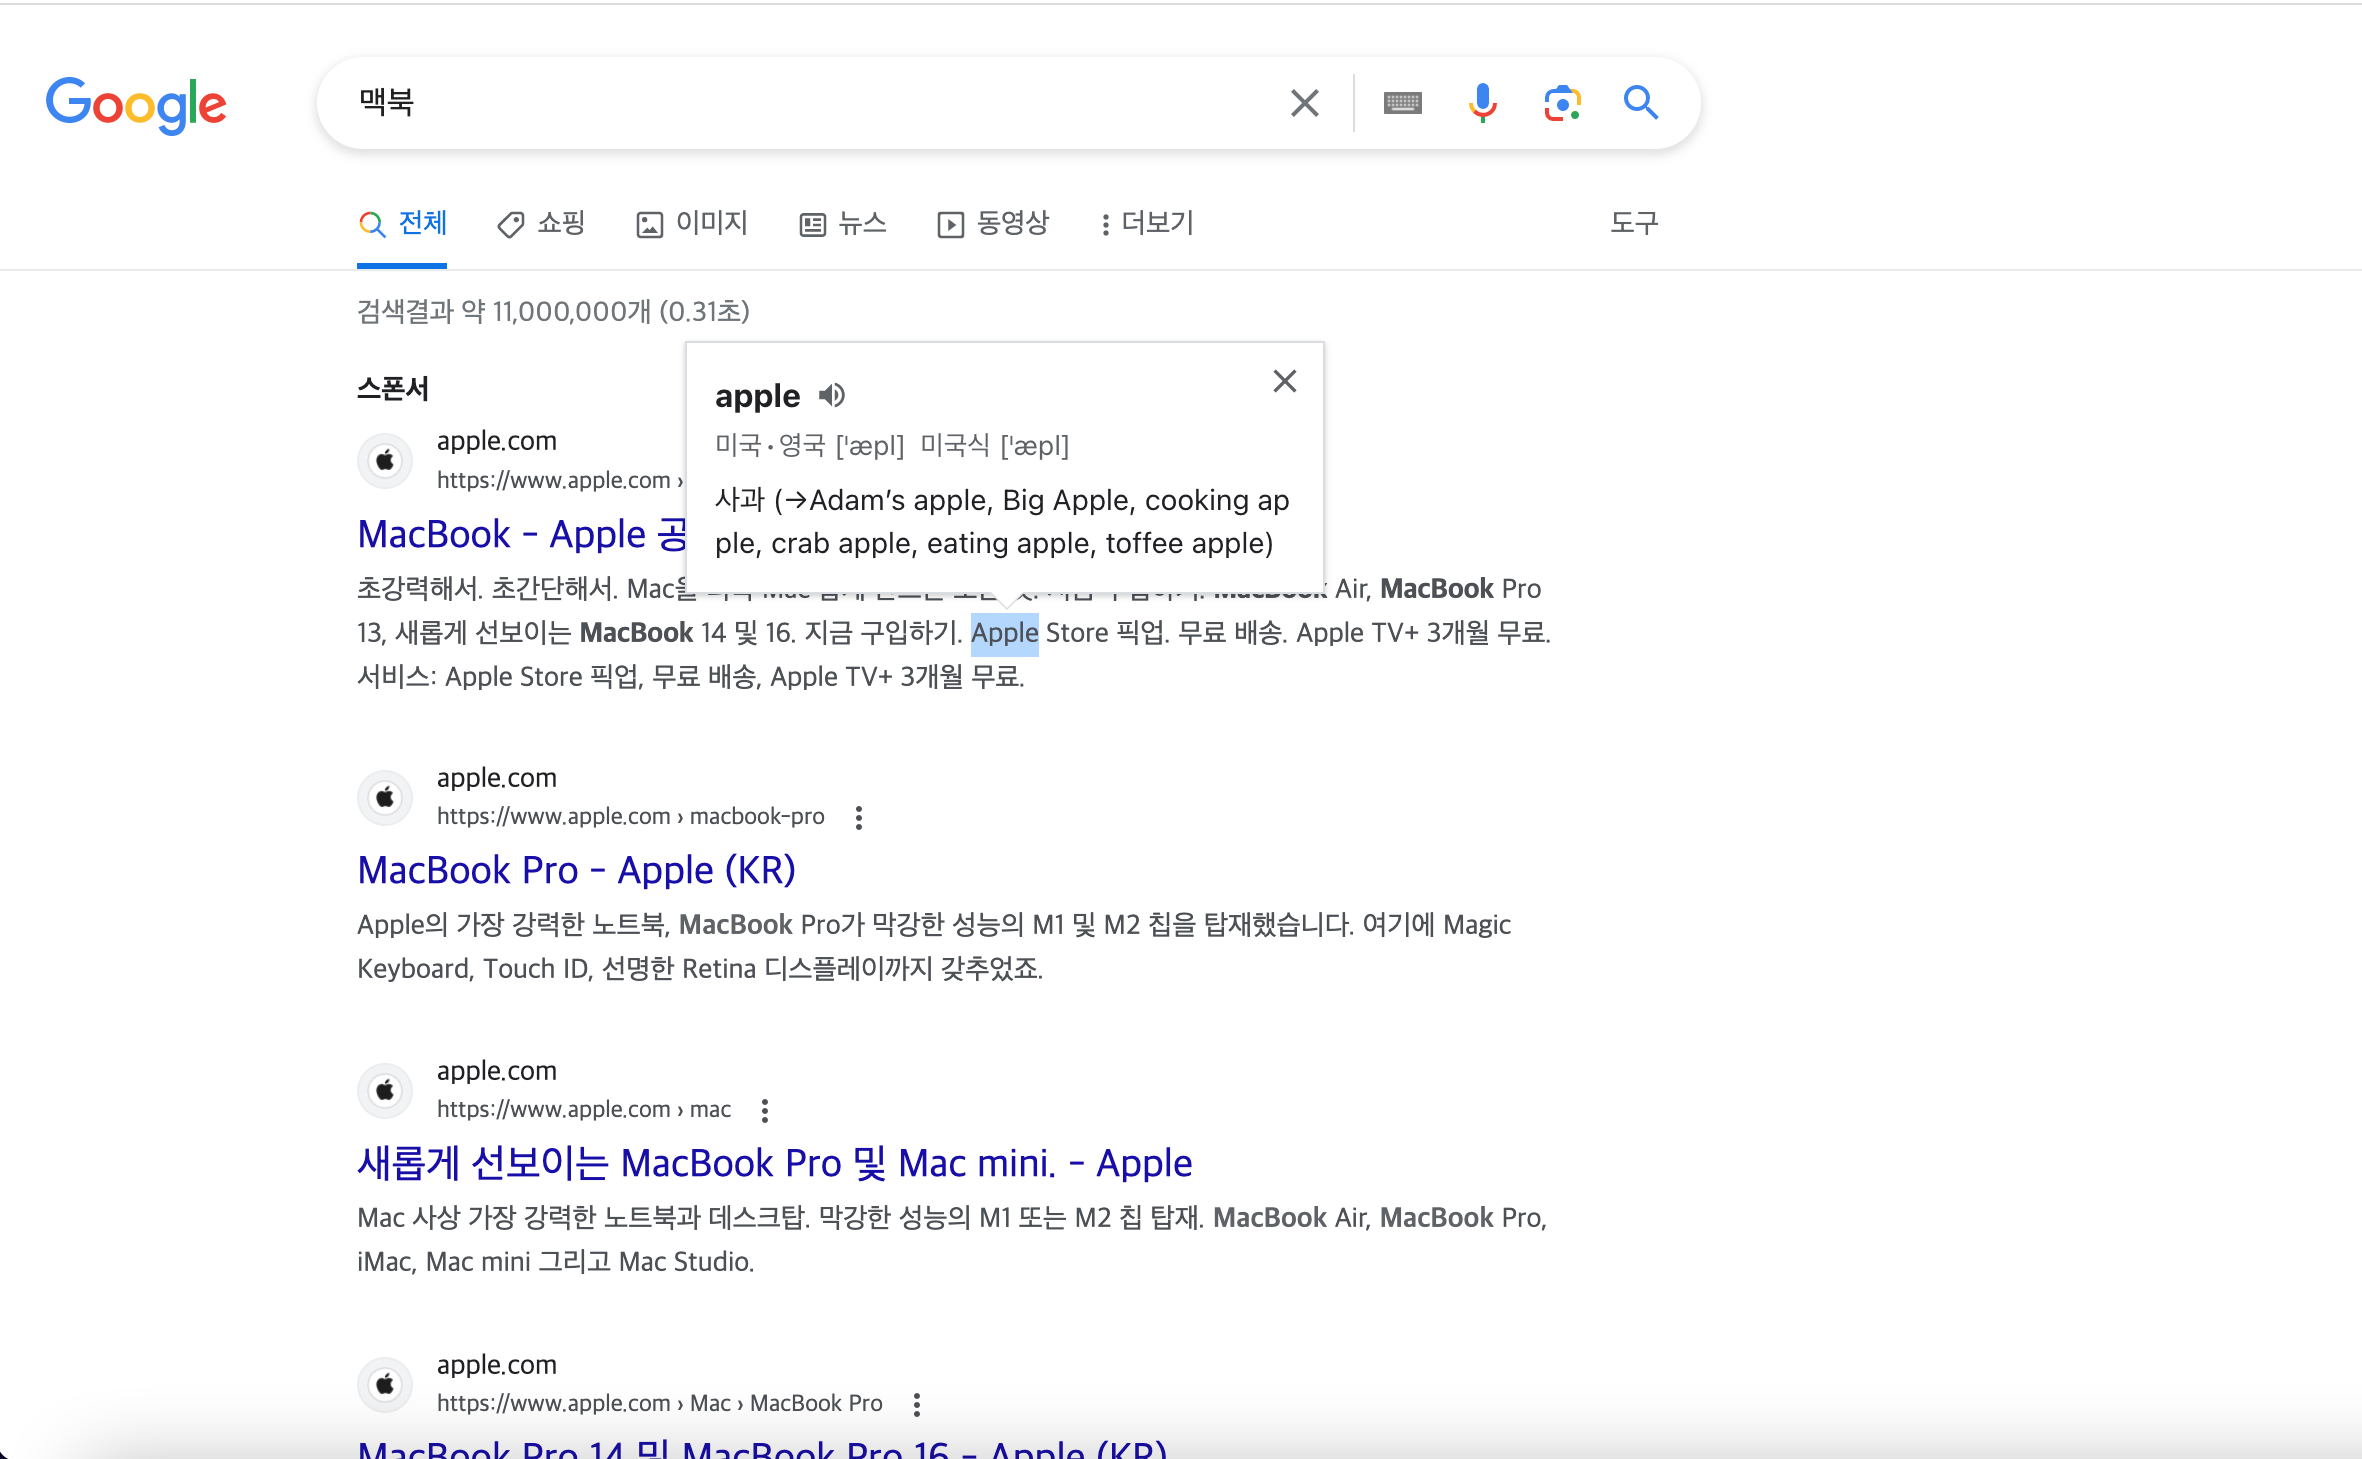The width and height of the screenshot is (2362, 1459).
Task: Click Apple favicon of the sponsored result
Action: [x=385, y=461]
